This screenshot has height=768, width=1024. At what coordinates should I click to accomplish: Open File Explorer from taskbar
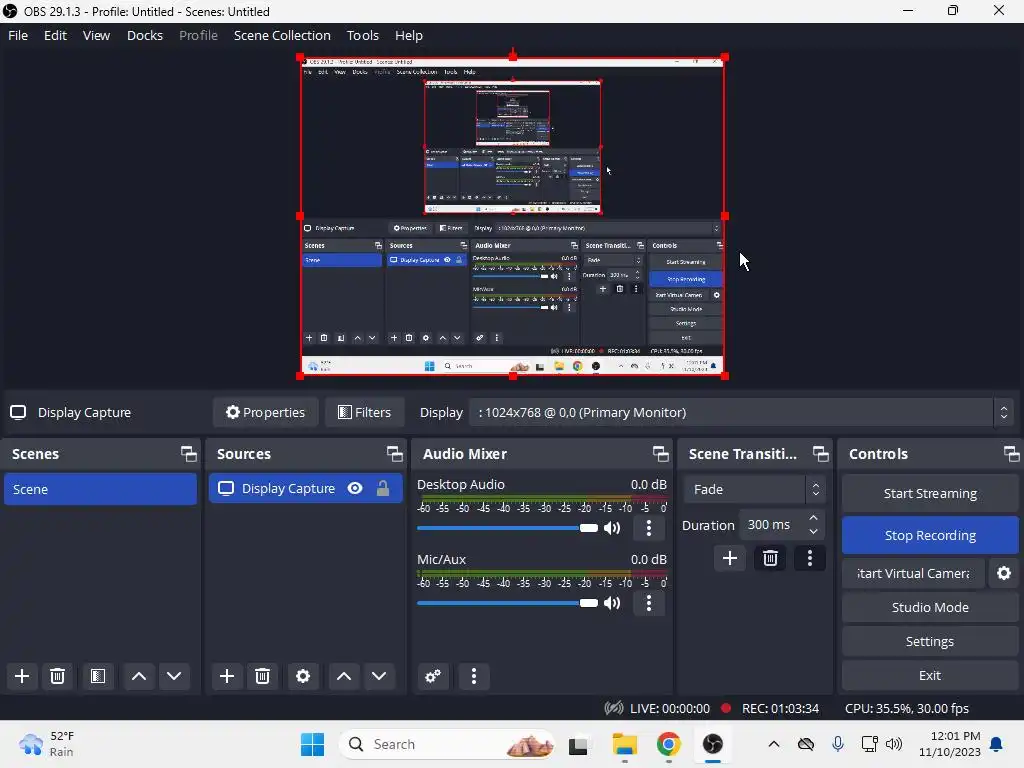[624, 744]
